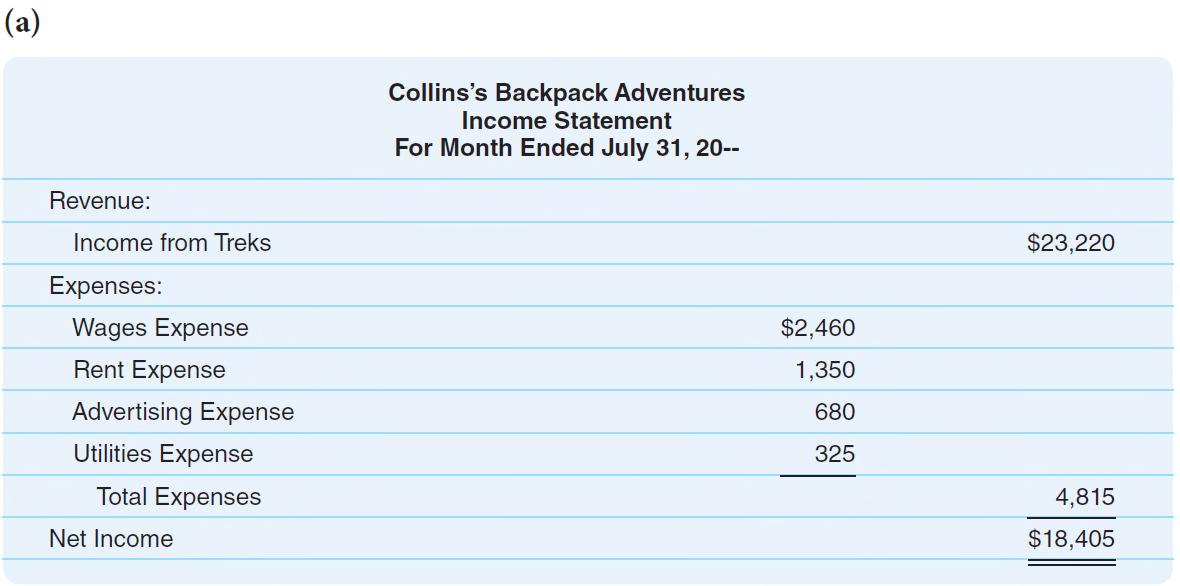Click the For Month Ended July 31 line
The width and height of the screenshot is (1180, 586).
(567, 147)
